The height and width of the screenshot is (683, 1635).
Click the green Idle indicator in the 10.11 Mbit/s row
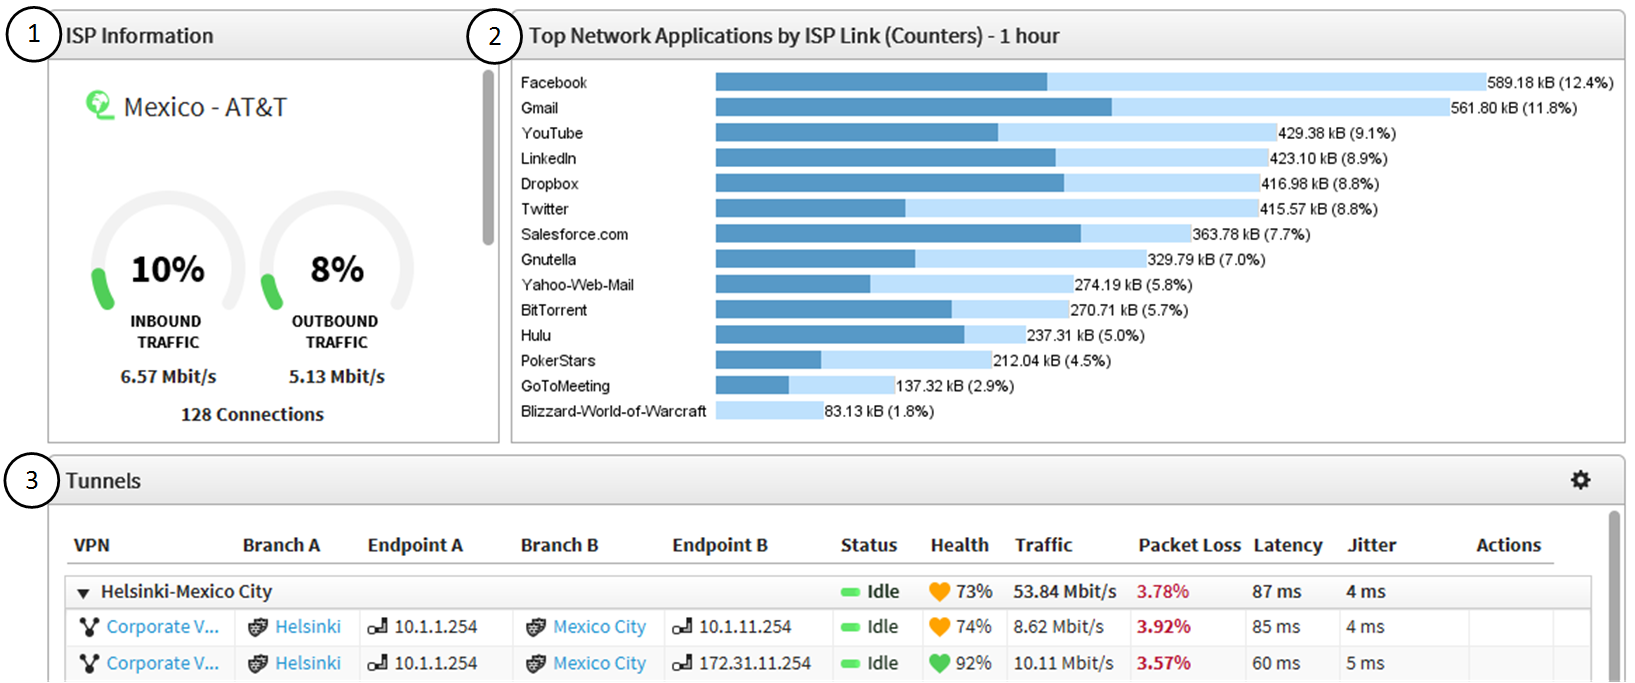(850, 663)
